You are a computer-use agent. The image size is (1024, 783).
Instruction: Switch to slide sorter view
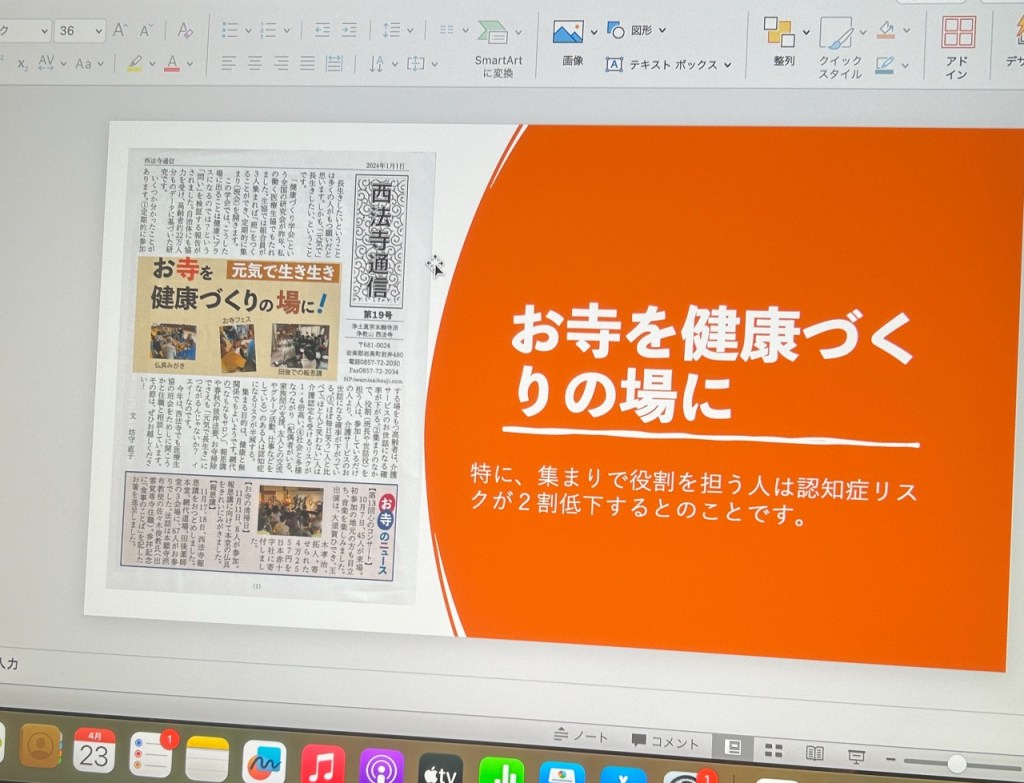[x=773, y=750]
